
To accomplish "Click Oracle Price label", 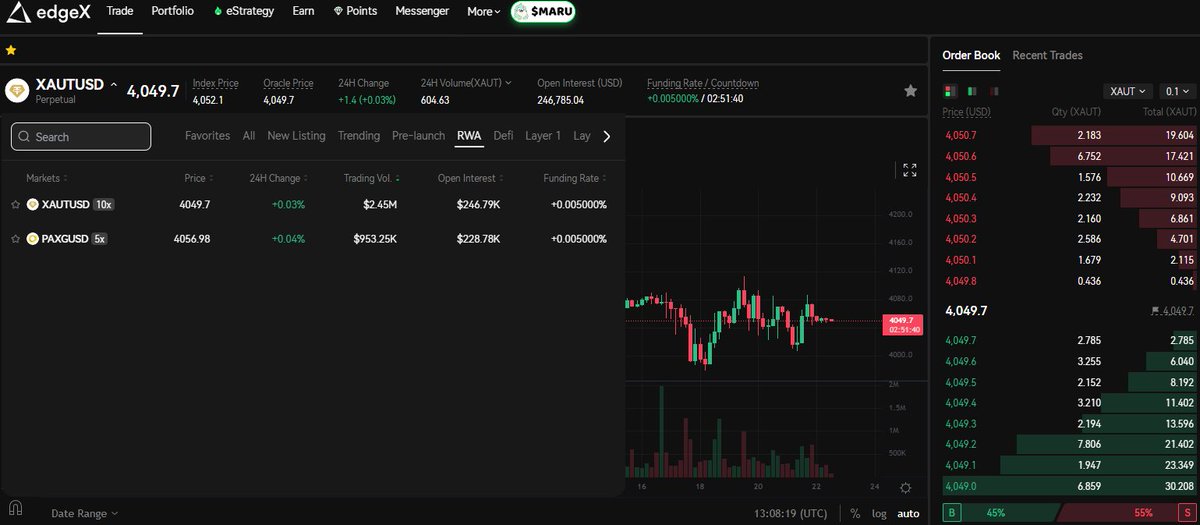I will coord(288,83).
